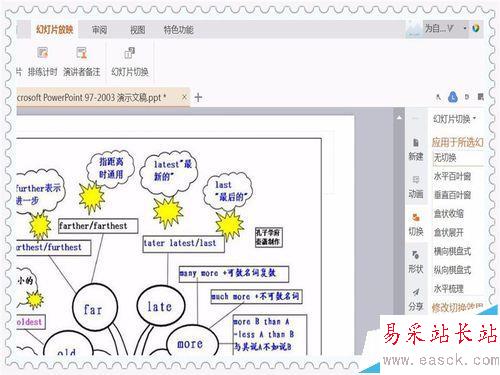The image size is (500, 375).
Task: Select the more B than A text box
Action: coord(269,335)
